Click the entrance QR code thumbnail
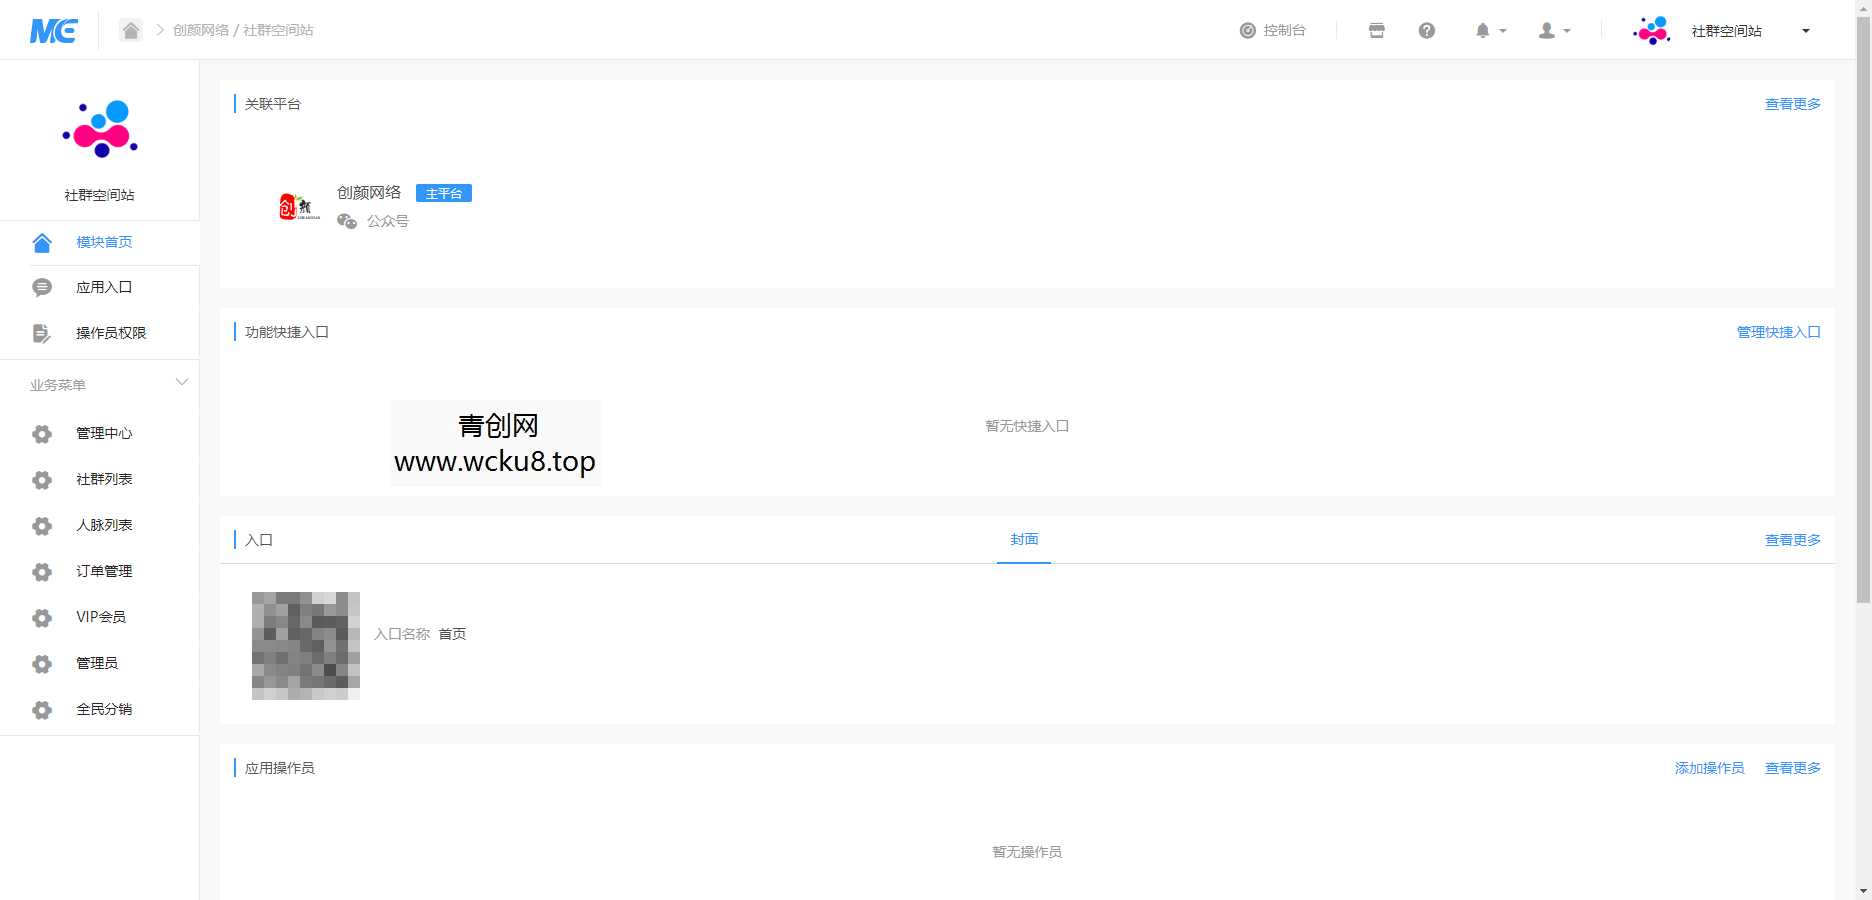This screenshot has height=900, width=1872. pos(306,645)
